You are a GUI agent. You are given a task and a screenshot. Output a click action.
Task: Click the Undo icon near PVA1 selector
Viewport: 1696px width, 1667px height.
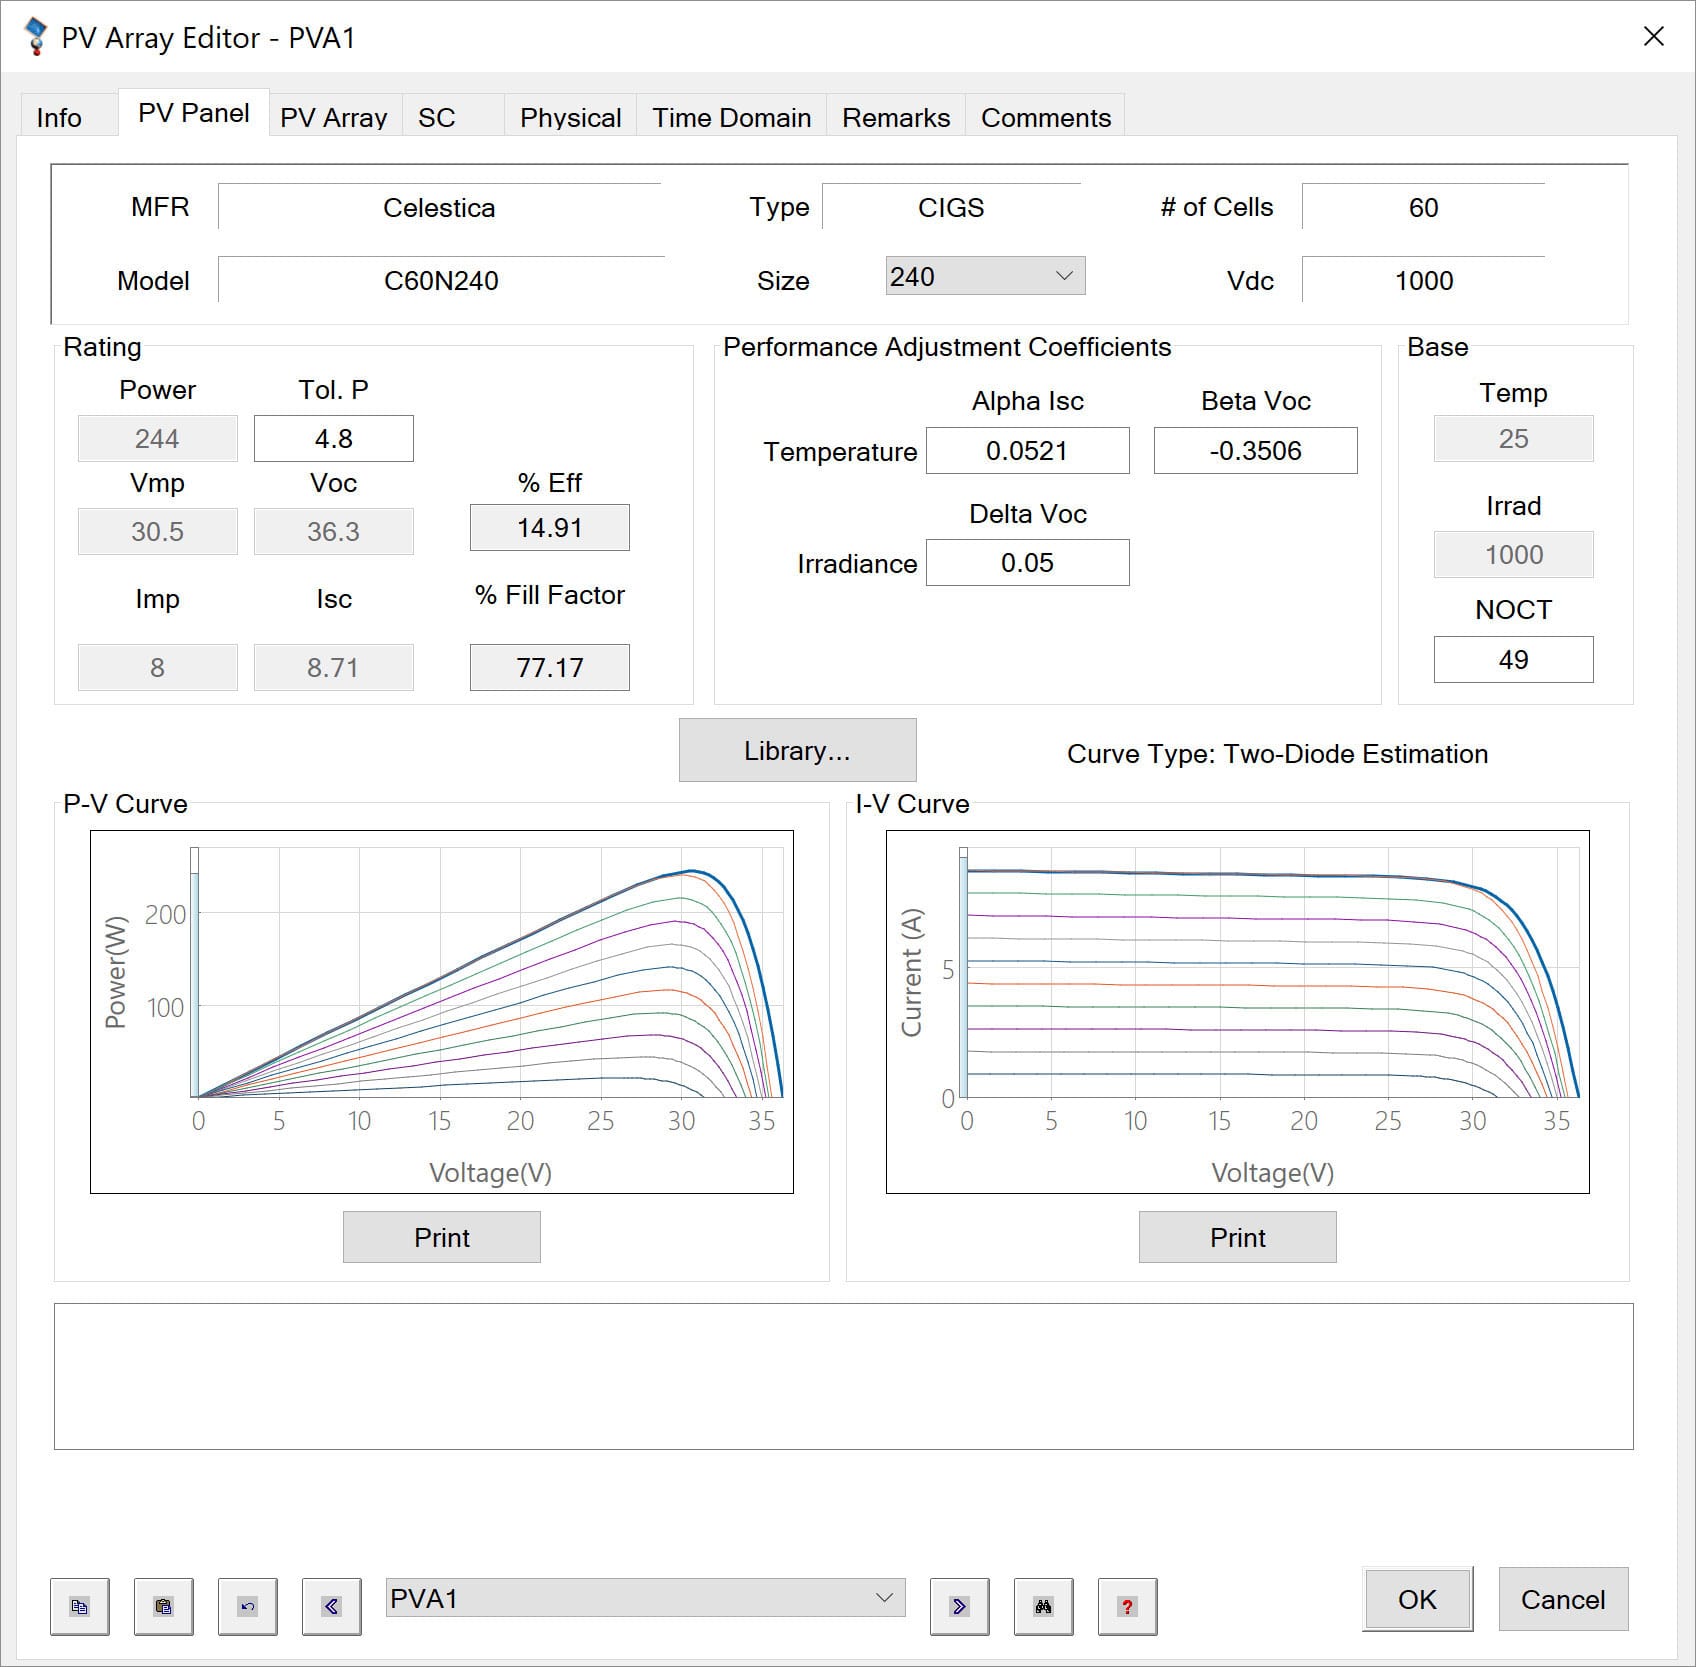[248, 1607]
